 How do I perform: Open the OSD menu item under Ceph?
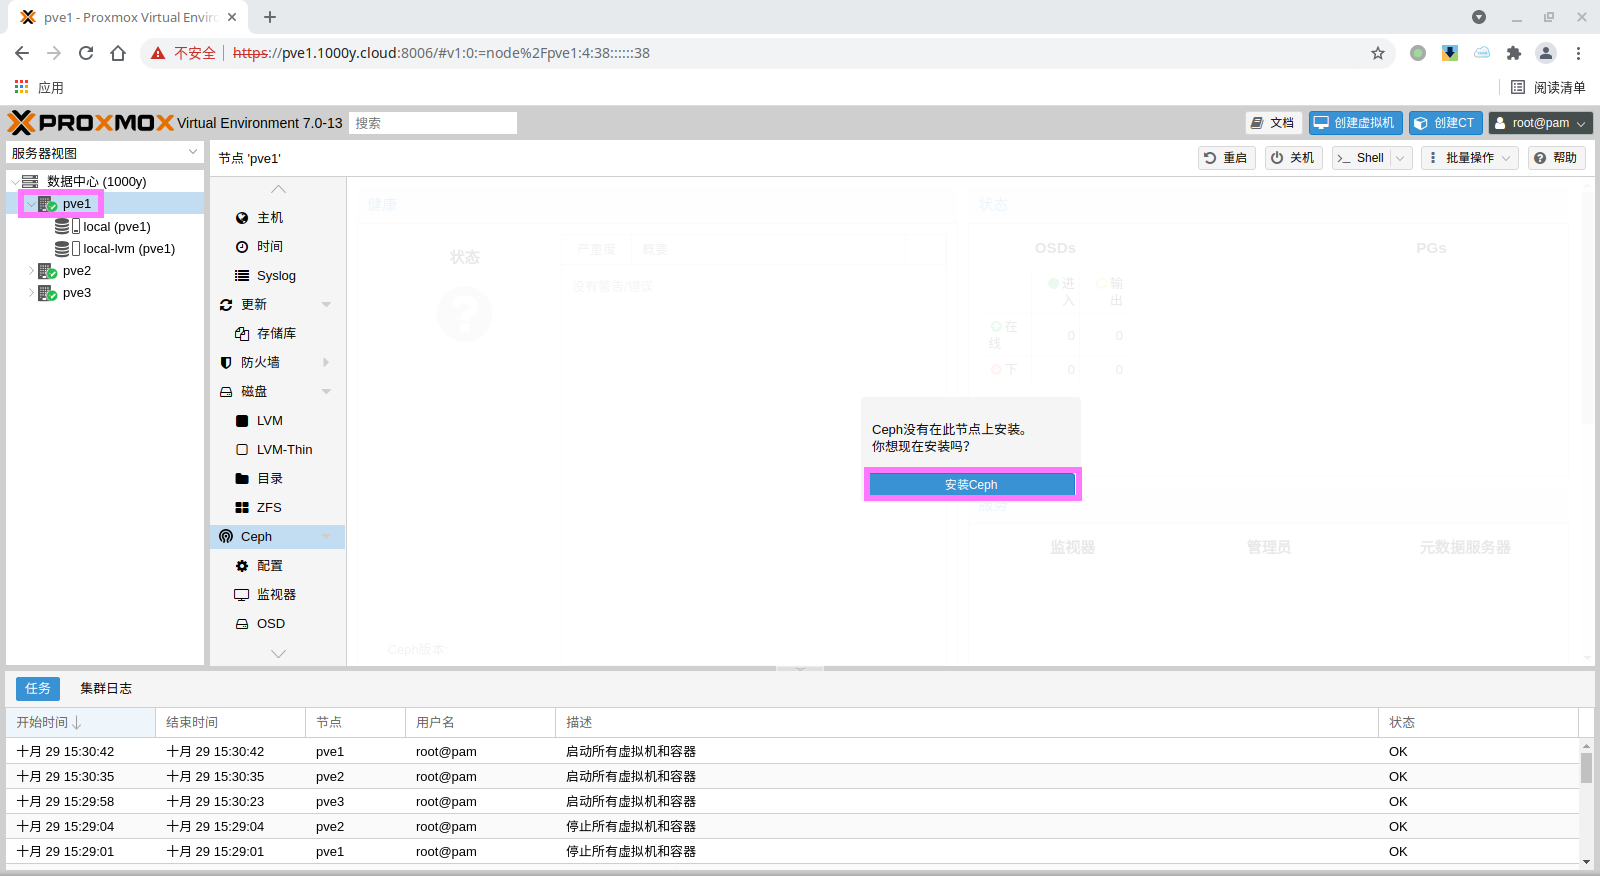coord(270,624)
